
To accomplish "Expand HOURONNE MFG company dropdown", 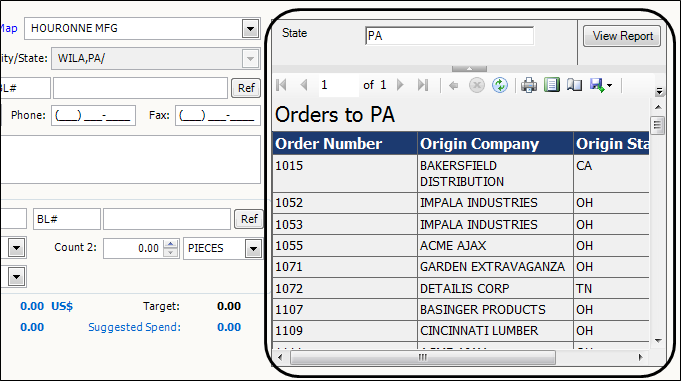I will tap(250, 29).
